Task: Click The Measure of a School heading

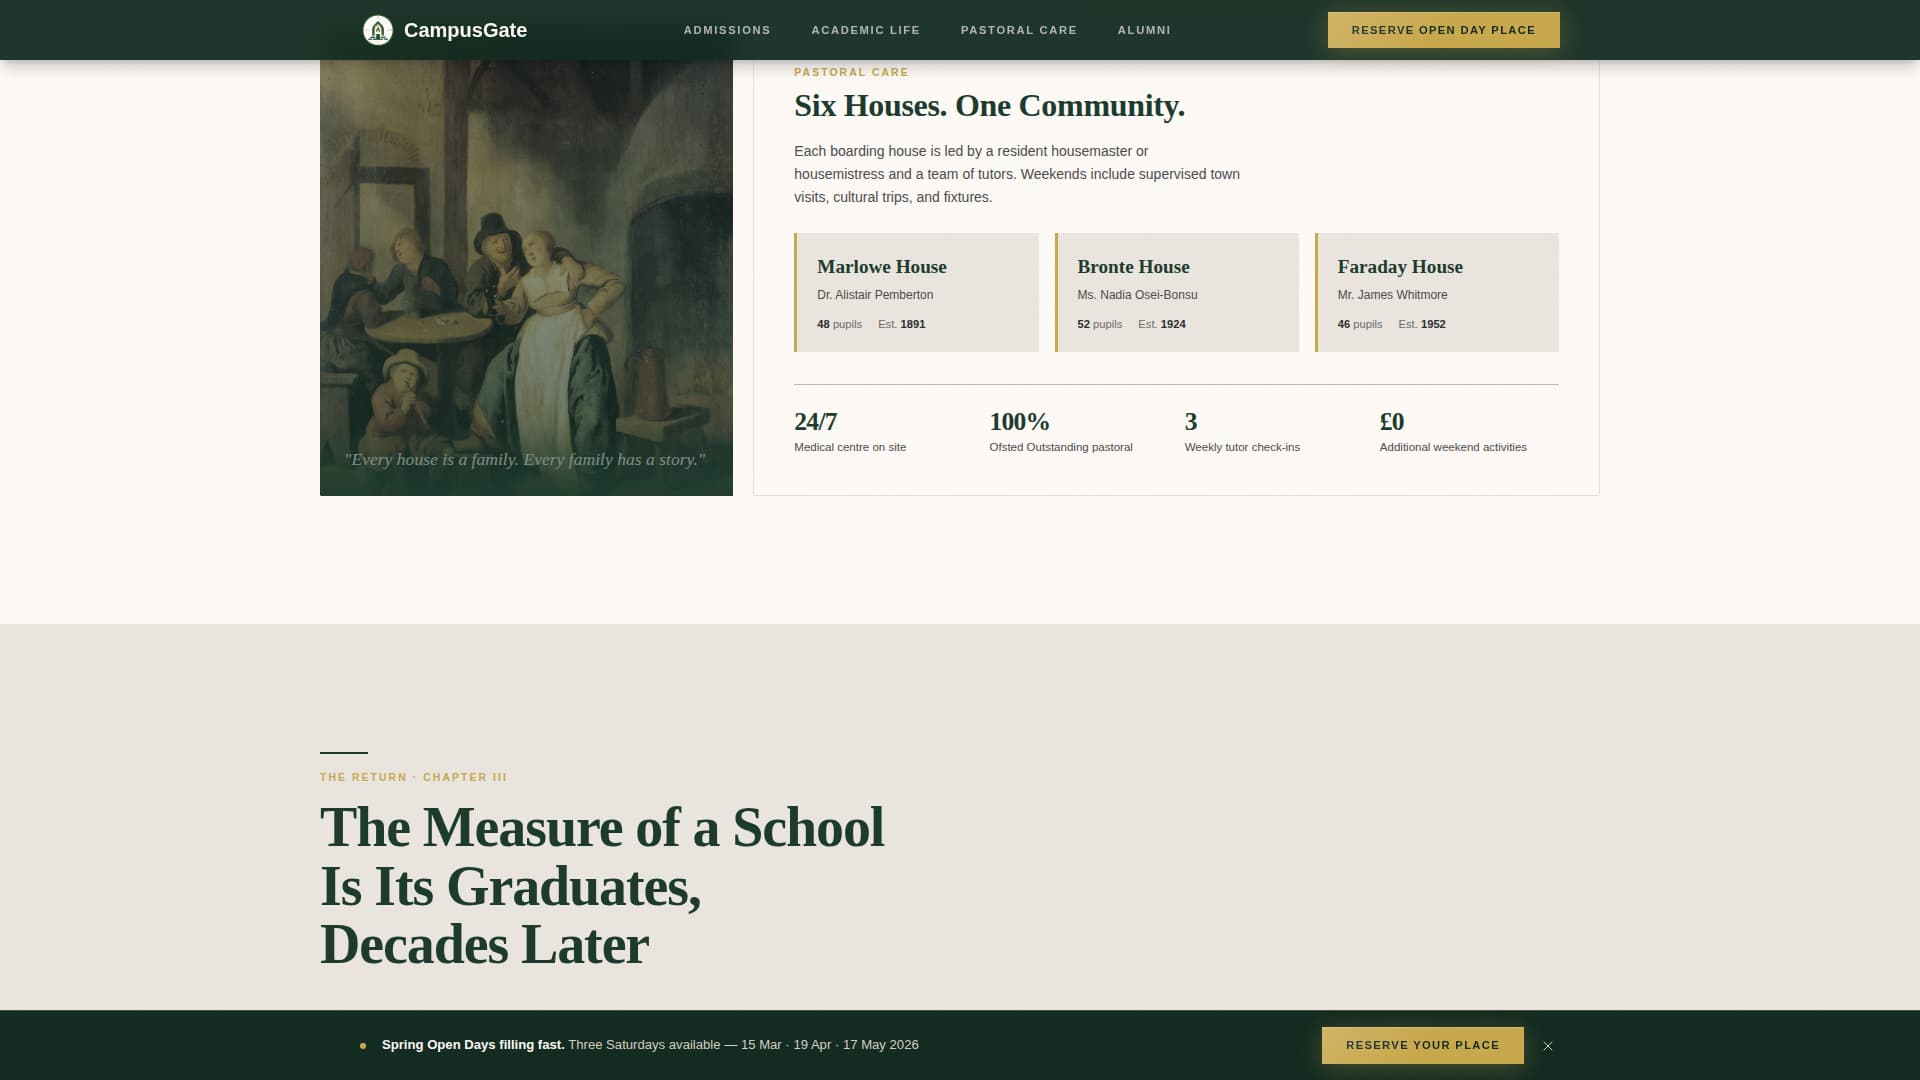Action: (x=602, y=886)
